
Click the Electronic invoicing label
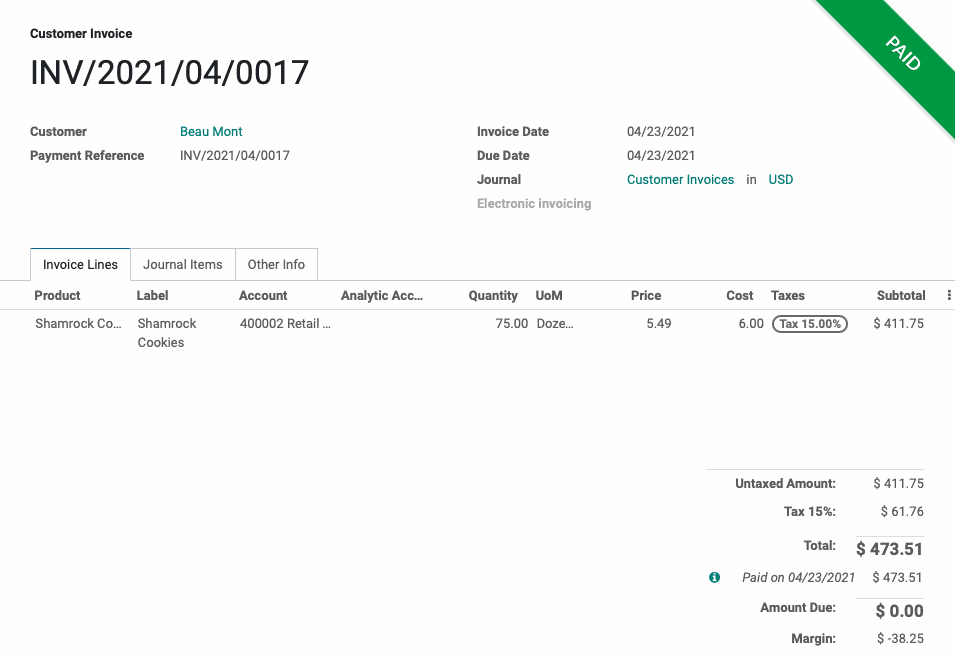click(x=534, y=203)
